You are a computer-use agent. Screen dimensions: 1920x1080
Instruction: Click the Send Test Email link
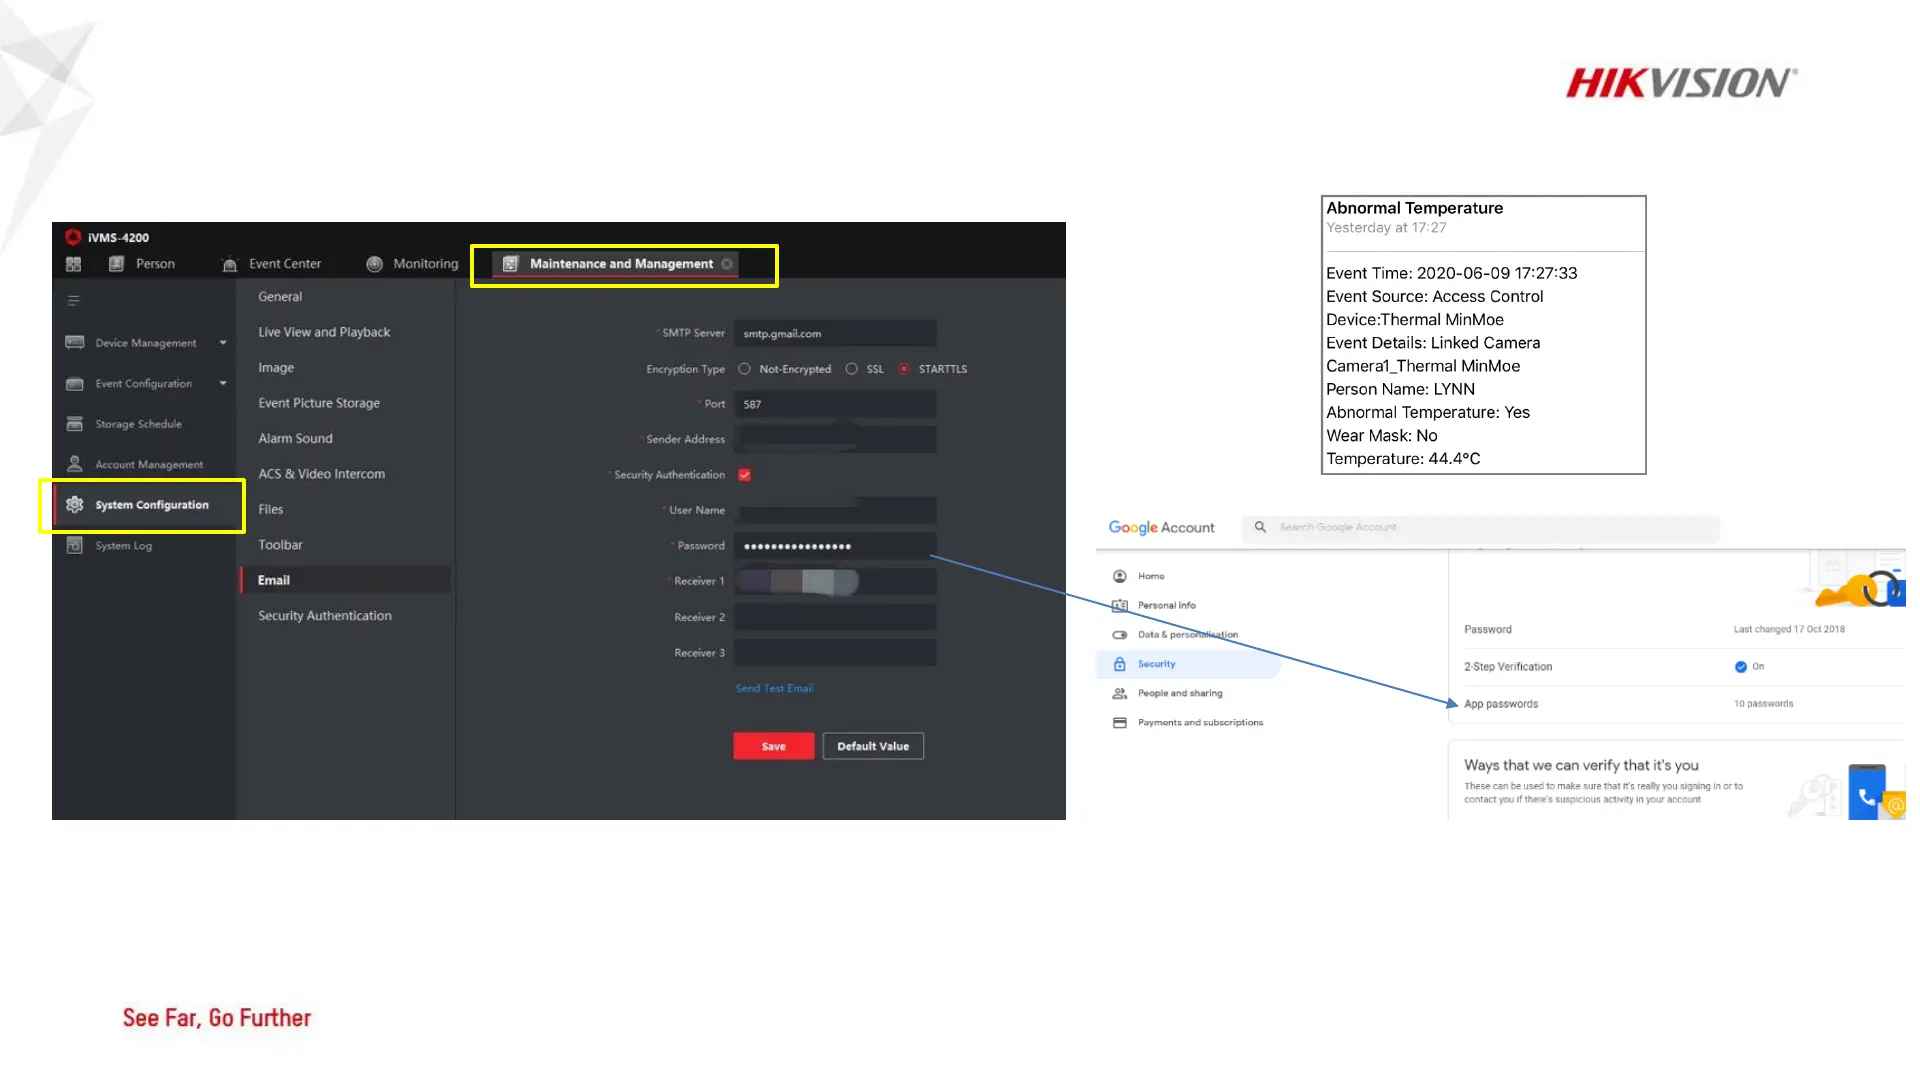pyautogui.click(x=774, y=688)
